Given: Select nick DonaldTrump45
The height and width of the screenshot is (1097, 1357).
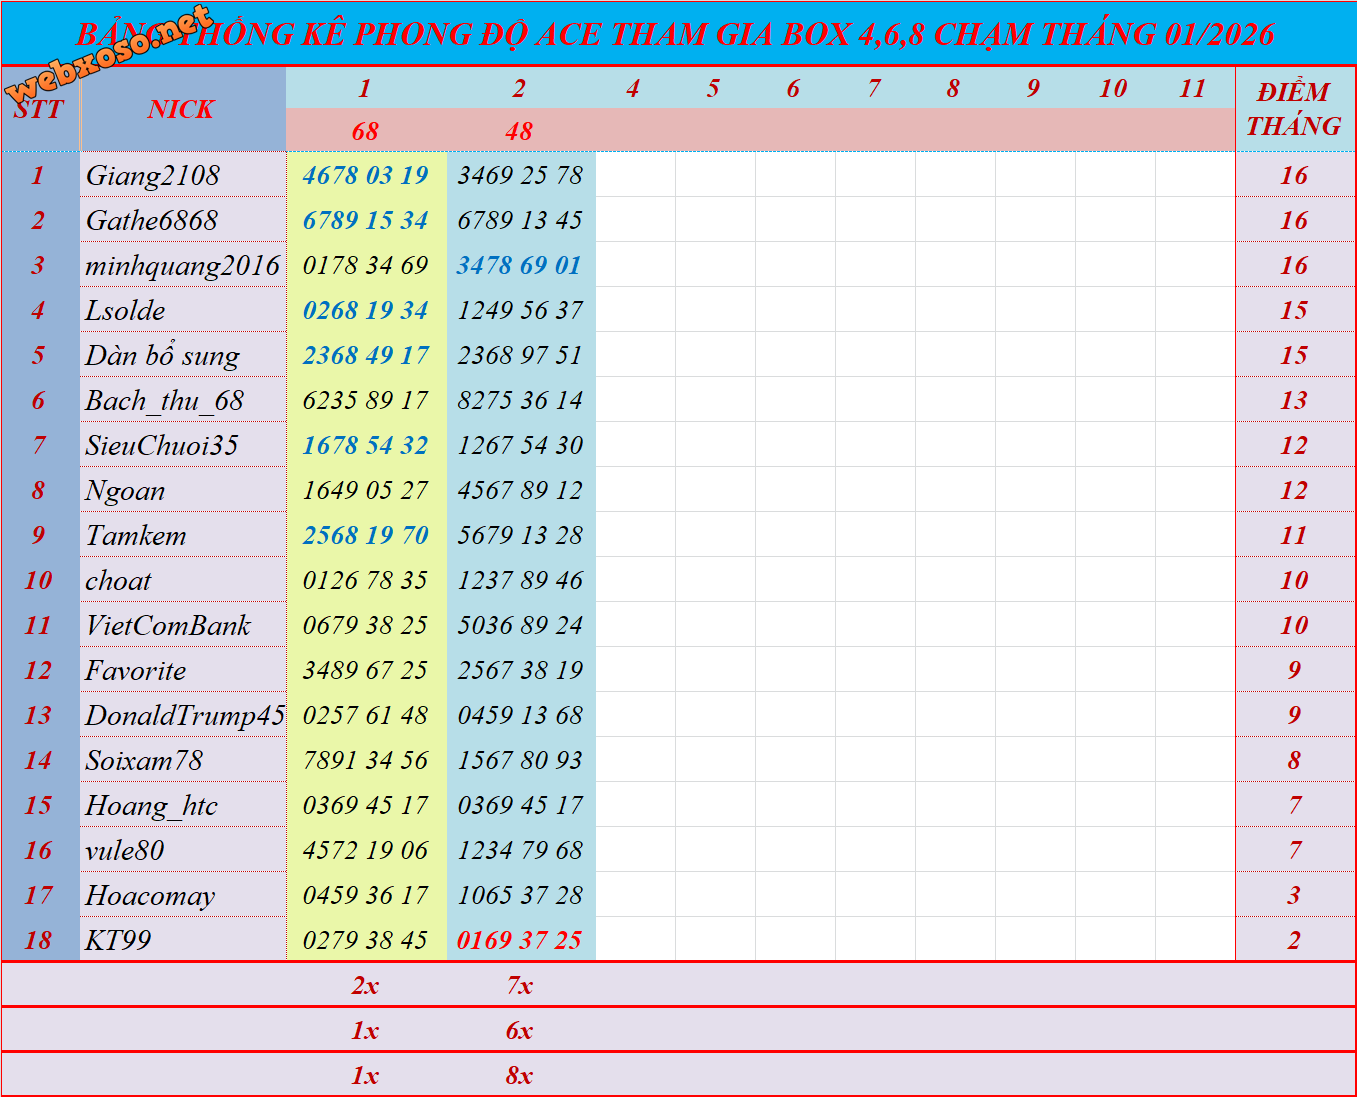Looking at the screenshot, I should pyautogui.click(x=185, y=715).
